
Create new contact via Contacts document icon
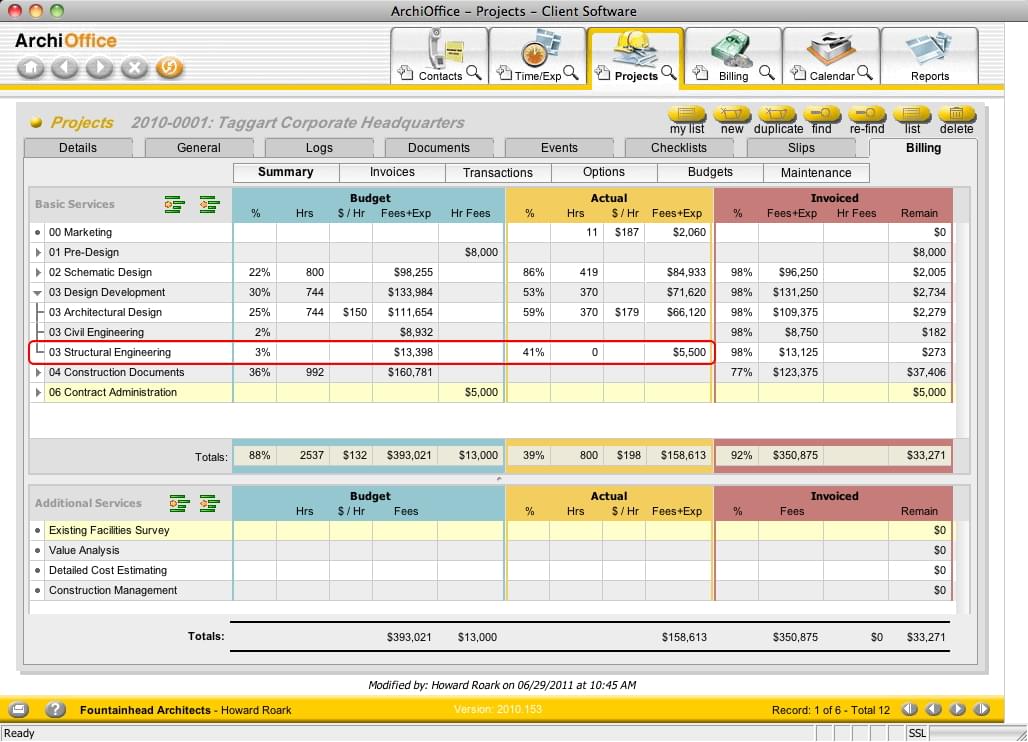point(406,73)
